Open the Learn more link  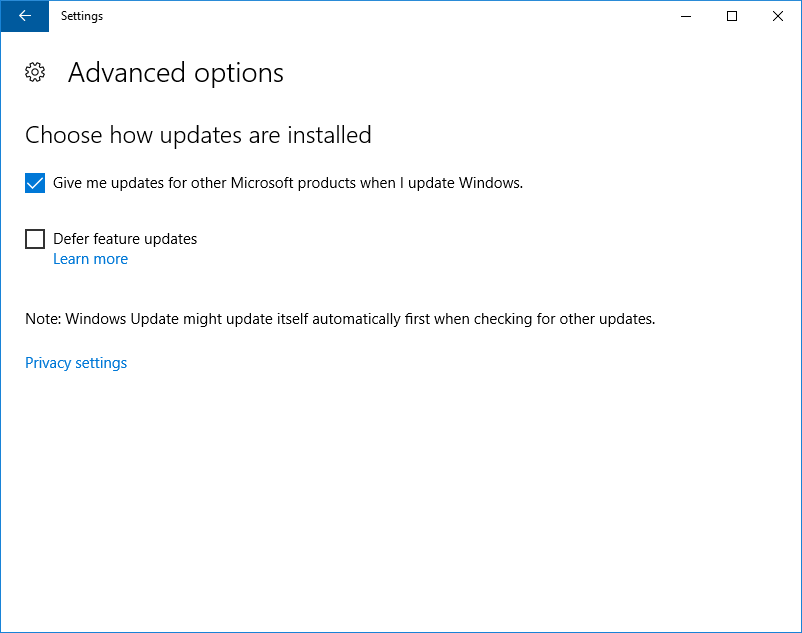pos(90,259)
